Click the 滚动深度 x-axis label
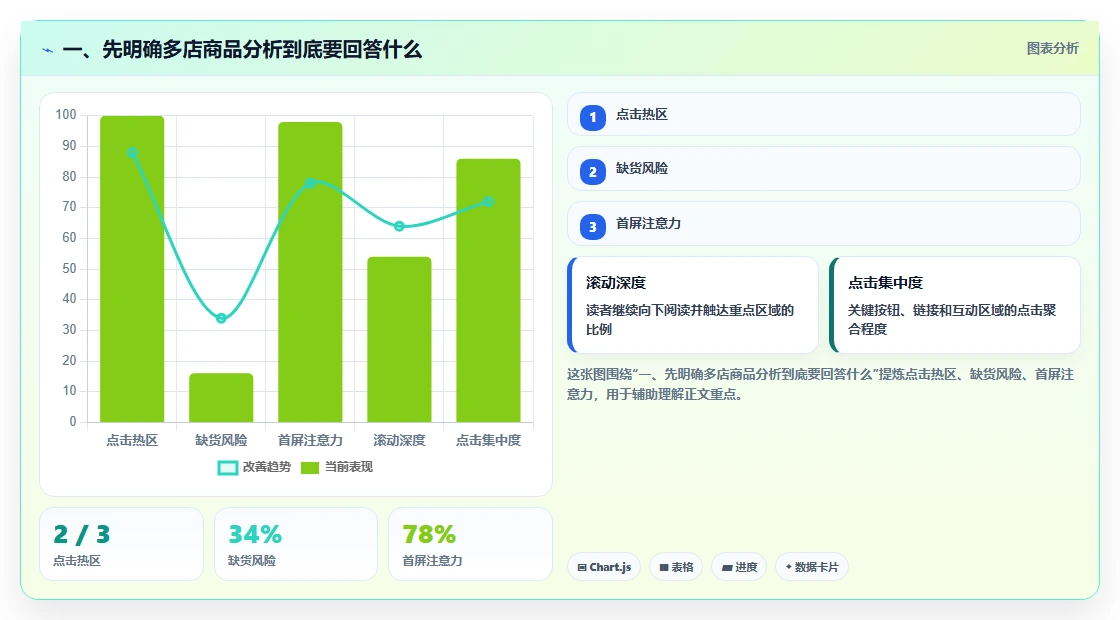The image size is (1120, 620). (x=399, y=440)
